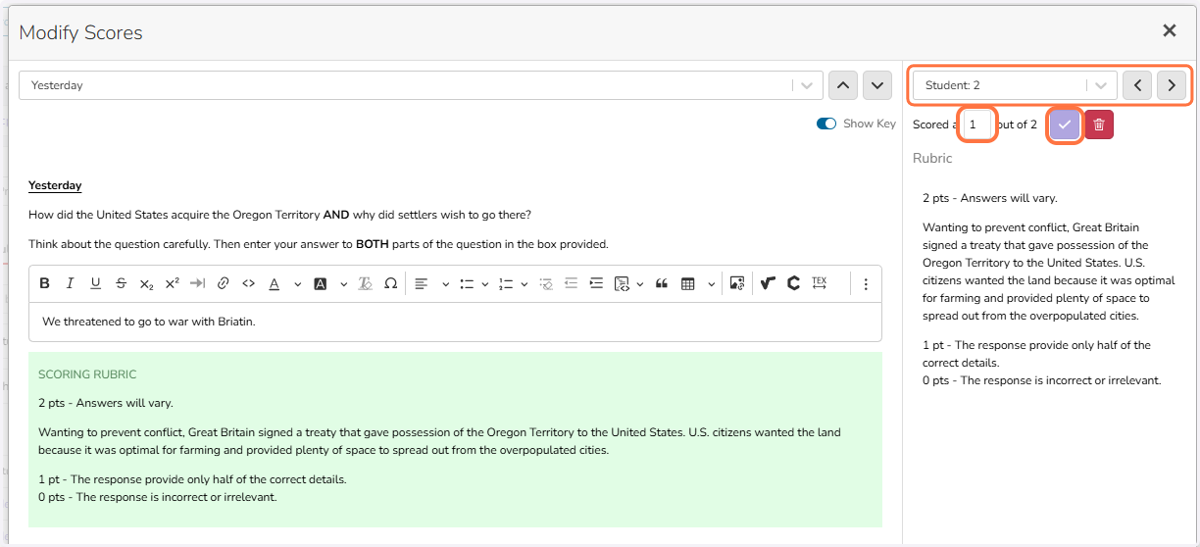Viewport: 1200px width, 547px height.
Task: Insert a block quote
Action: [661, 284]
